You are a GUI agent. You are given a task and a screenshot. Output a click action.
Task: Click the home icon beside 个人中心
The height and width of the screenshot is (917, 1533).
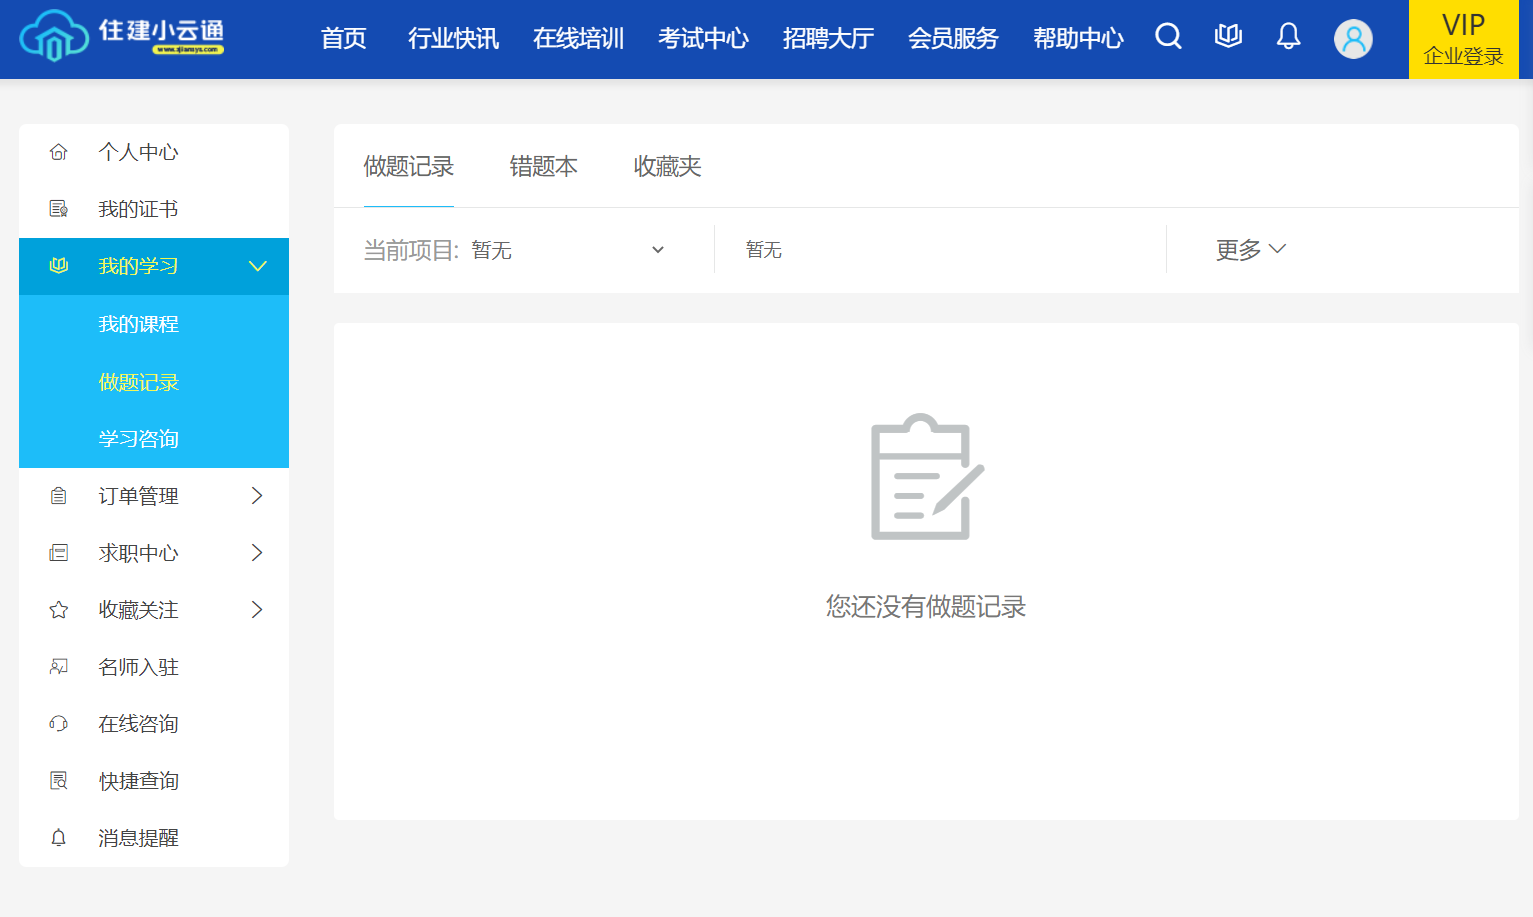(x=59, y=152)
